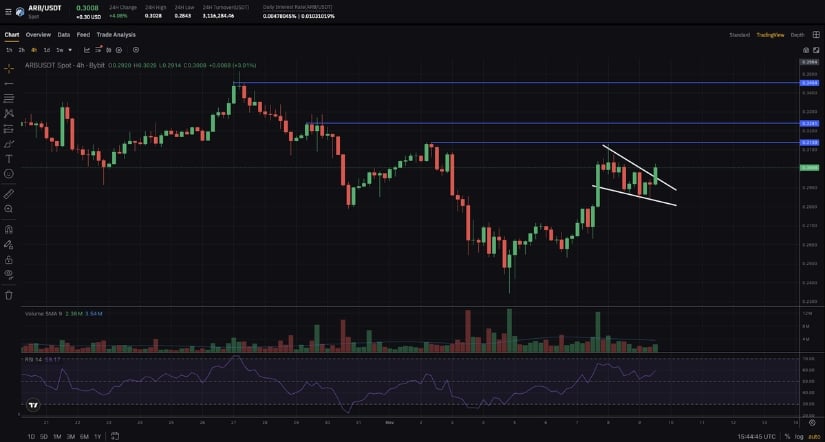The width and height of the screenshot is (825, 442).
Task: Set date range to 1Y
Action: 97,436
